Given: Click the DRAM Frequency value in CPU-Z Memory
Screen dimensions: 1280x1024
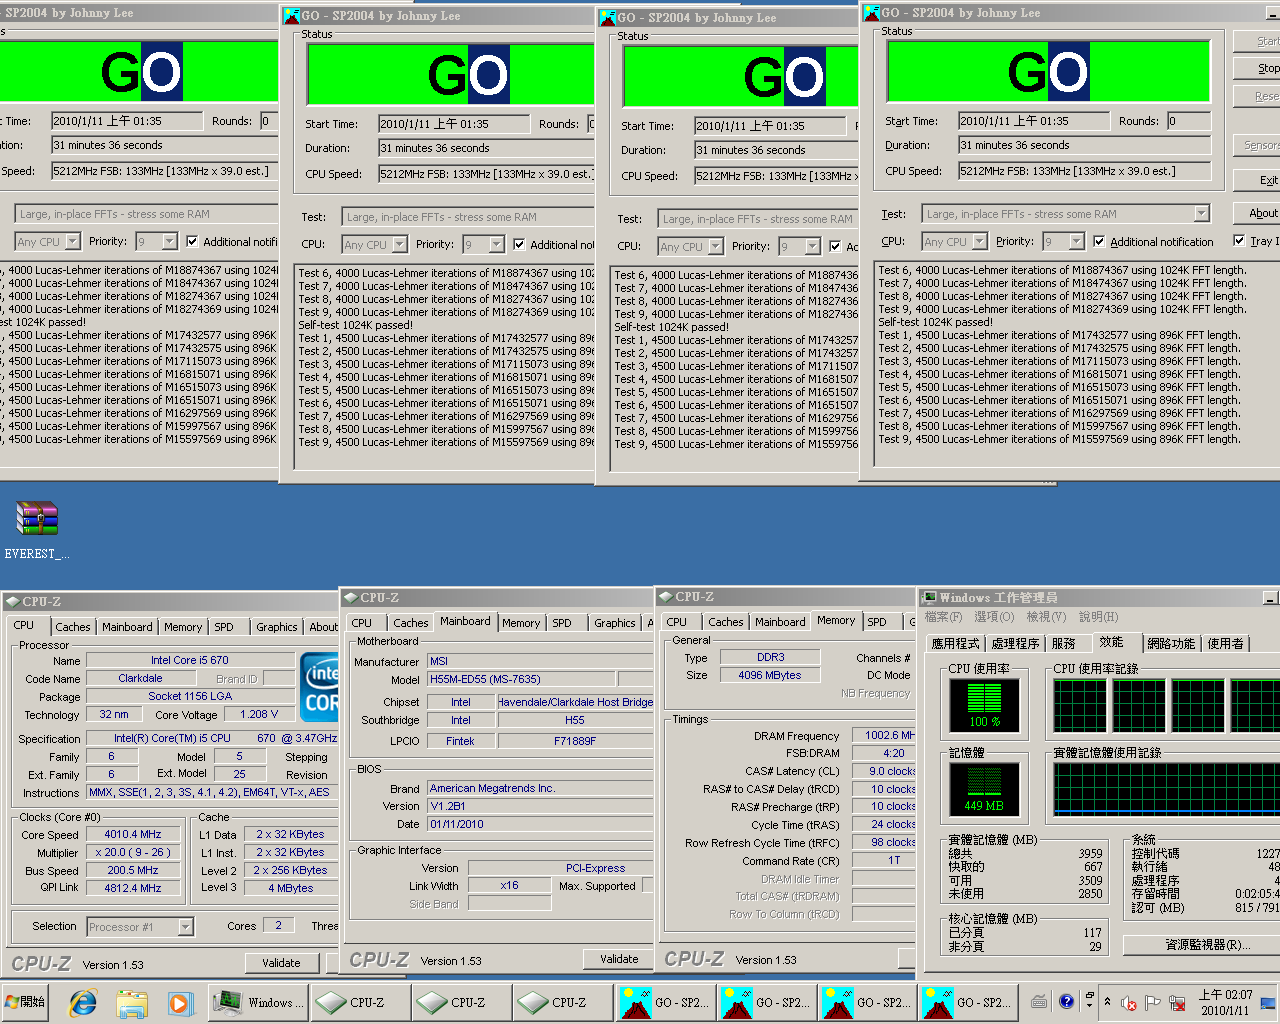Looking at the screenshot, I should (x=884, y=735).
